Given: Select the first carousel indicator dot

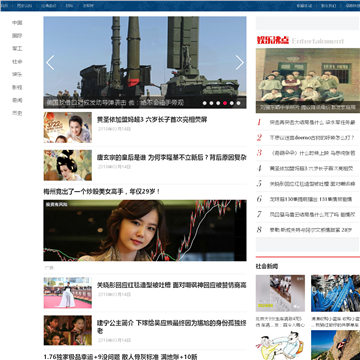Looking at the screenshot, I should [x=205, y=103].
